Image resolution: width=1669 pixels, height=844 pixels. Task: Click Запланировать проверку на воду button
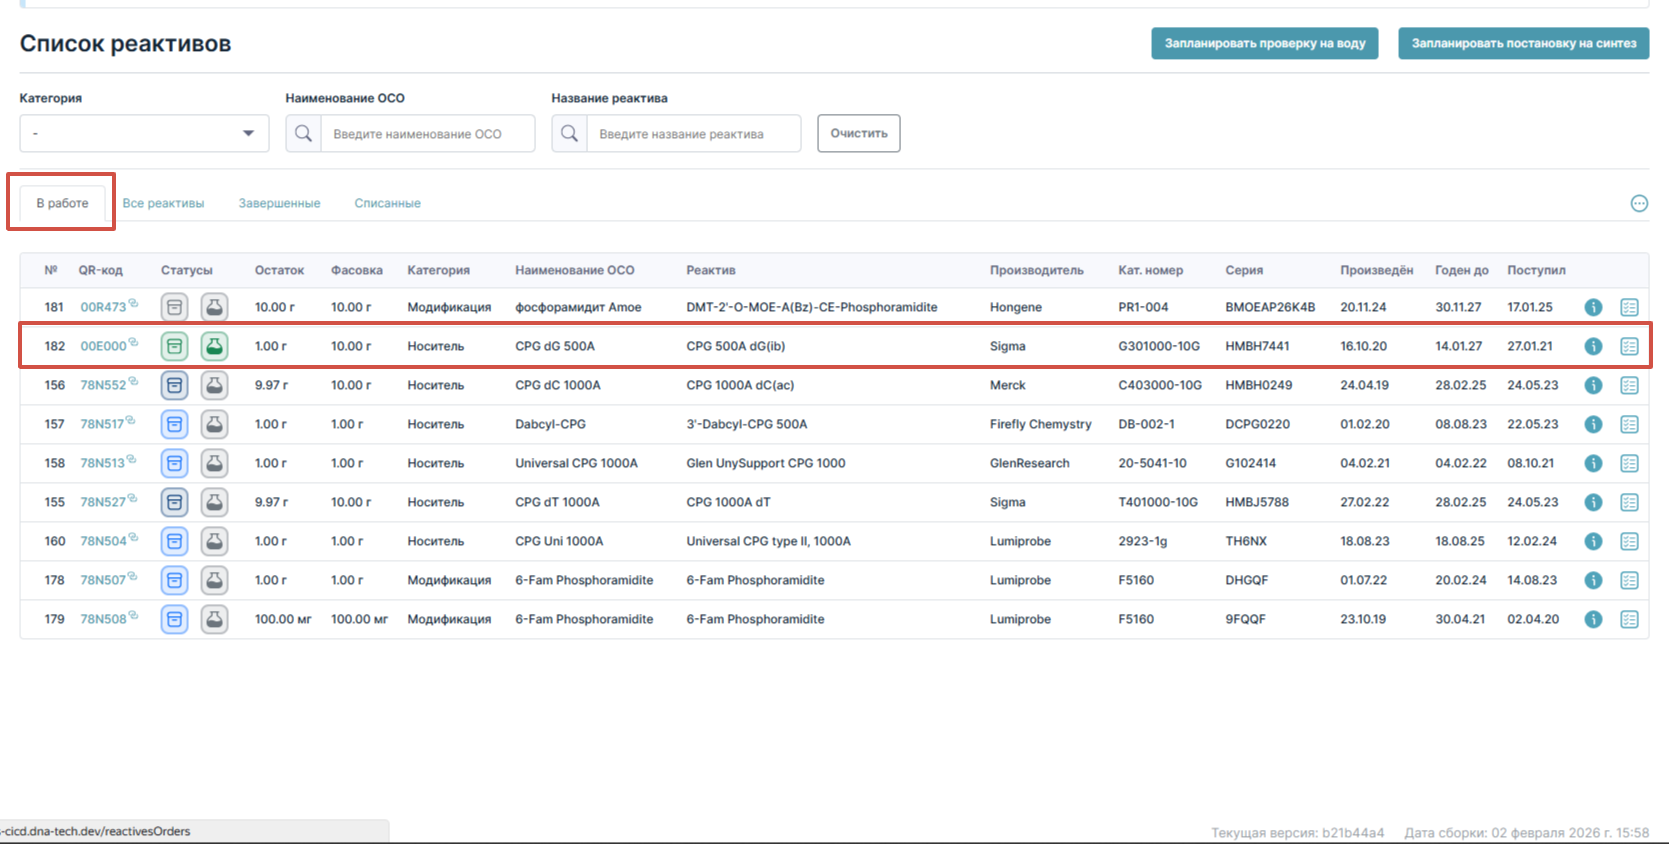1264,43
